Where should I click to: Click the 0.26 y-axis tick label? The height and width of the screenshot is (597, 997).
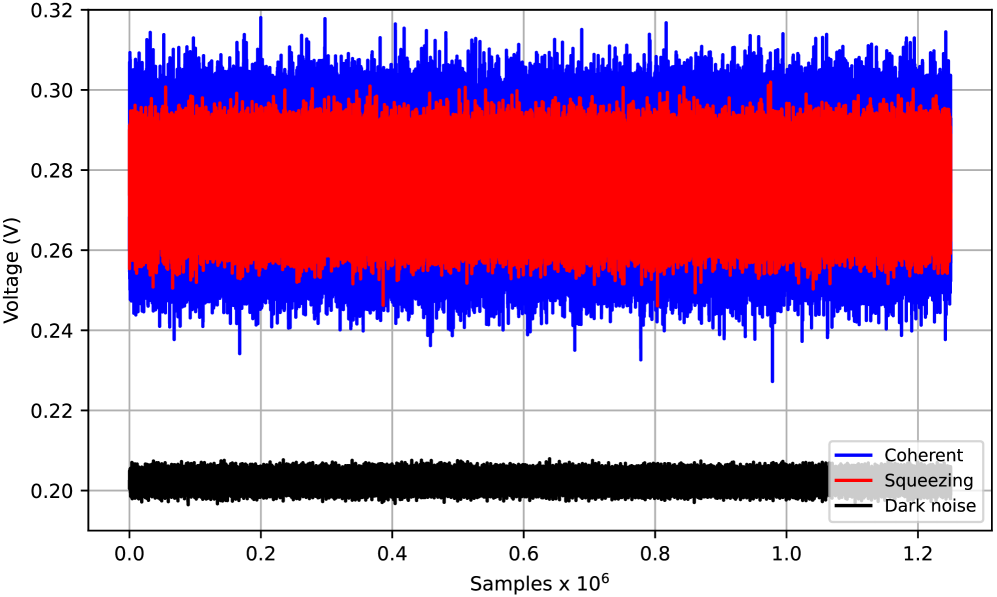point(52,250)
